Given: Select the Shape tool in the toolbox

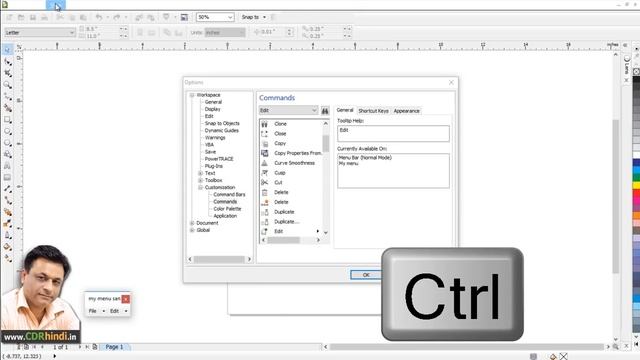Looking at the screenshot, I should click(7, 62).
